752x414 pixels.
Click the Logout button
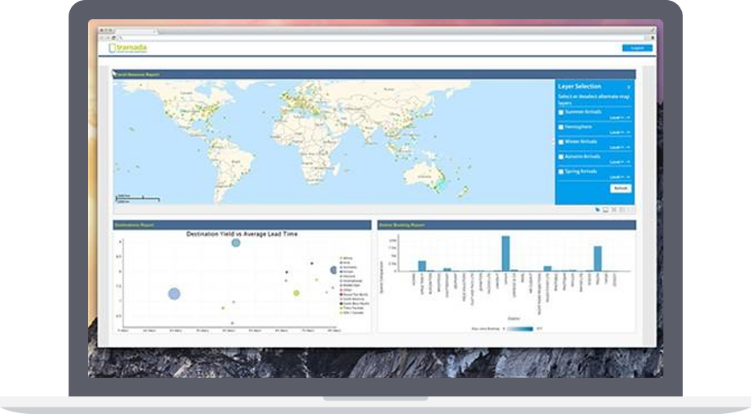tap(636, 47)
